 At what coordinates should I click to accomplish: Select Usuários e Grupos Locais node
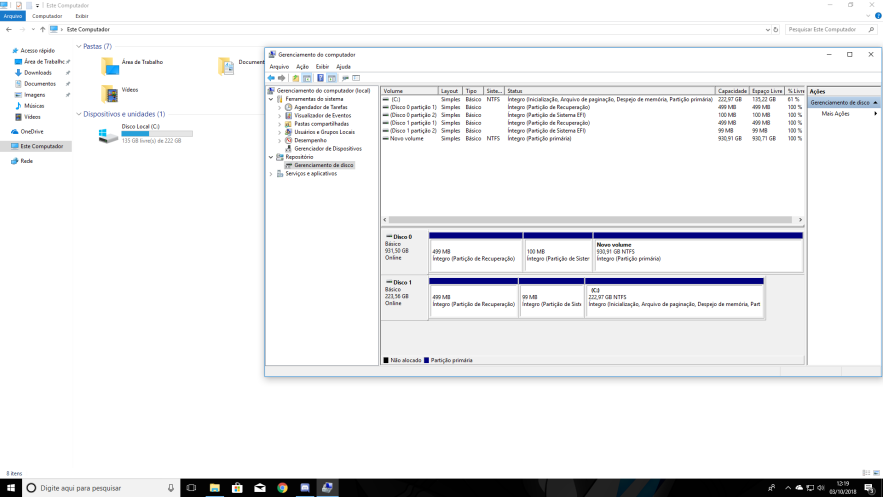point(324,132)
